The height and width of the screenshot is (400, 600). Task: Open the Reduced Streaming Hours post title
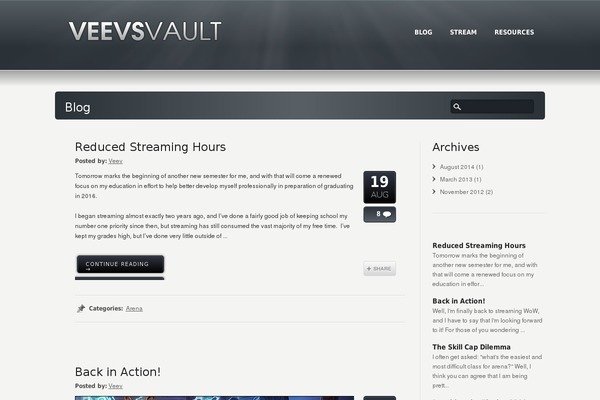[150, 147]
